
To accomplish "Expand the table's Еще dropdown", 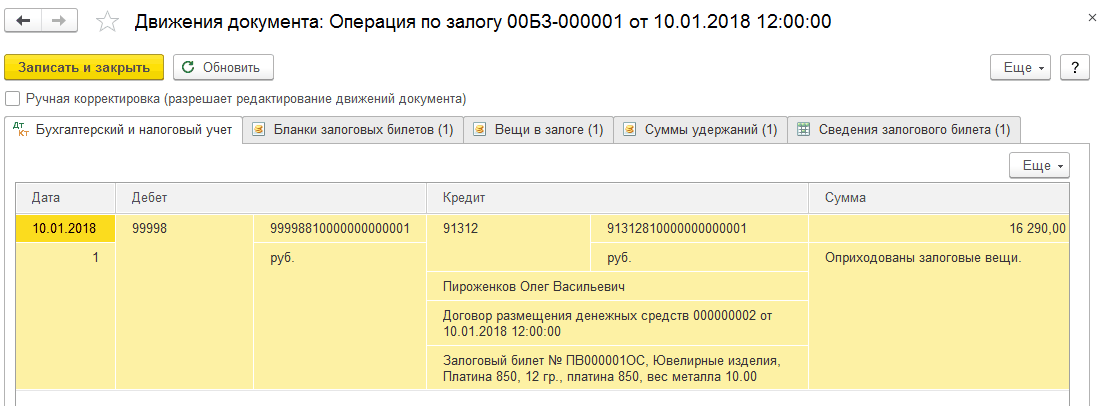I will 1039,166.
